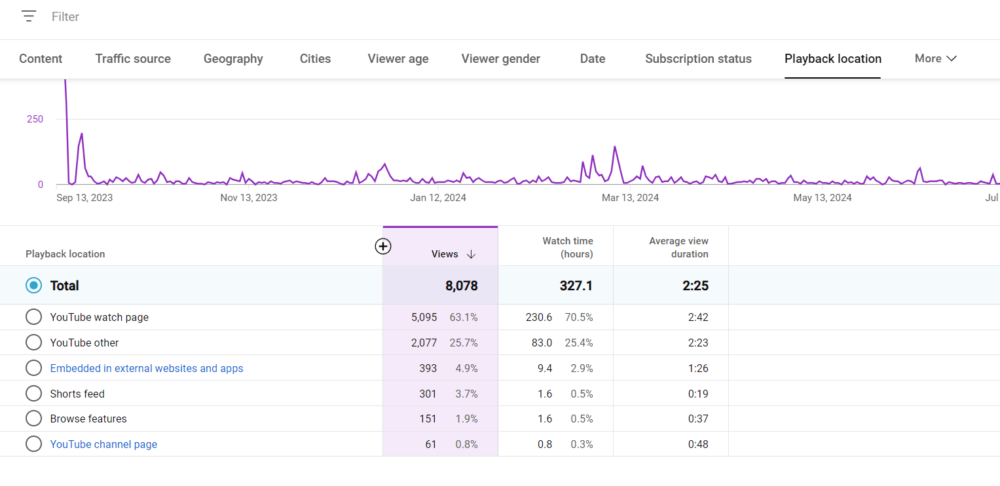Select the YouTube watch page radio button
This screenshot has height=486, width=1000.
pyautogui.click(x=34, y=317)
